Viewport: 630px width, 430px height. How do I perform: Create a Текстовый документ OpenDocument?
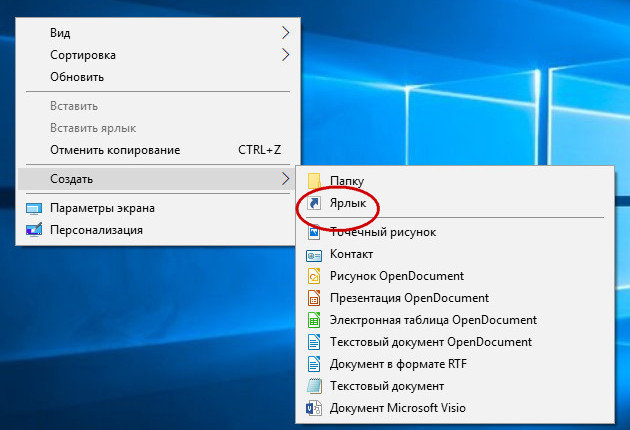coord(455,342)
